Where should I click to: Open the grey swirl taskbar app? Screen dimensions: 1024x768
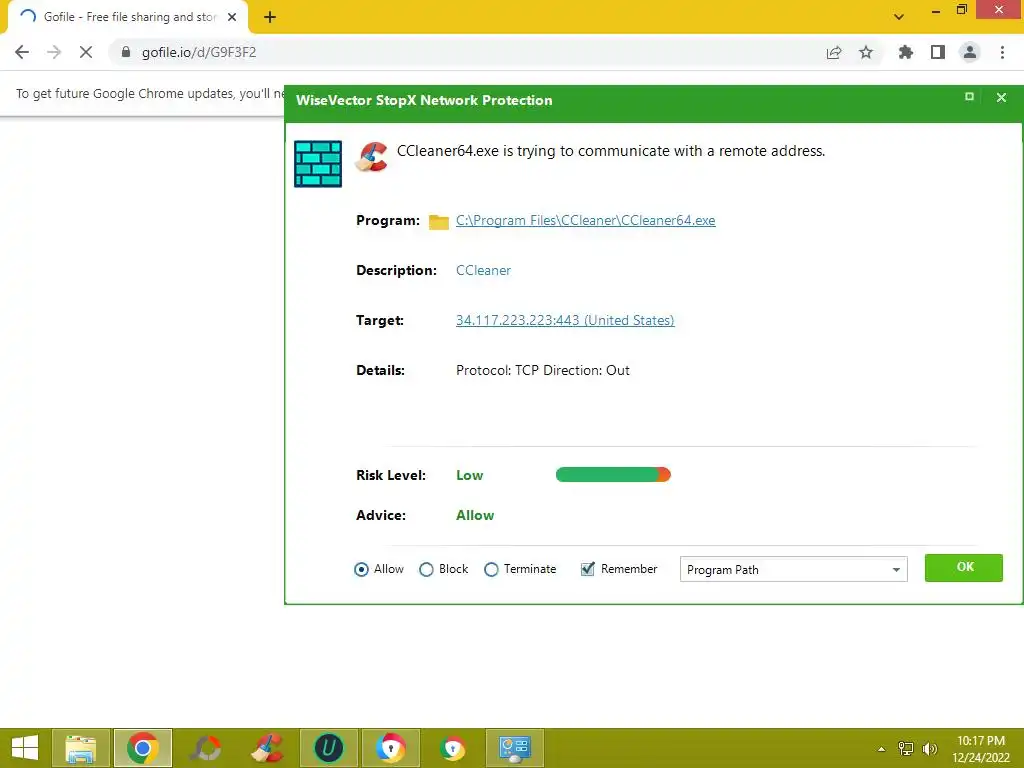click(206, 748)
